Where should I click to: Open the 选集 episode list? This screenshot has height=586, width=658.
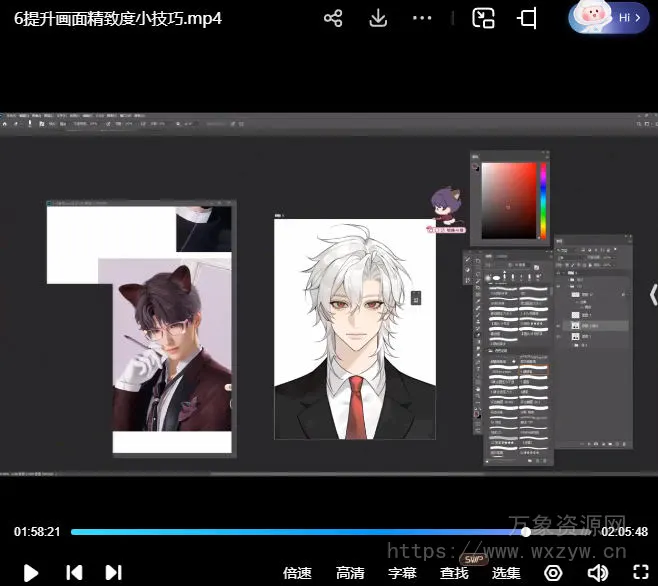coord(506,573)
